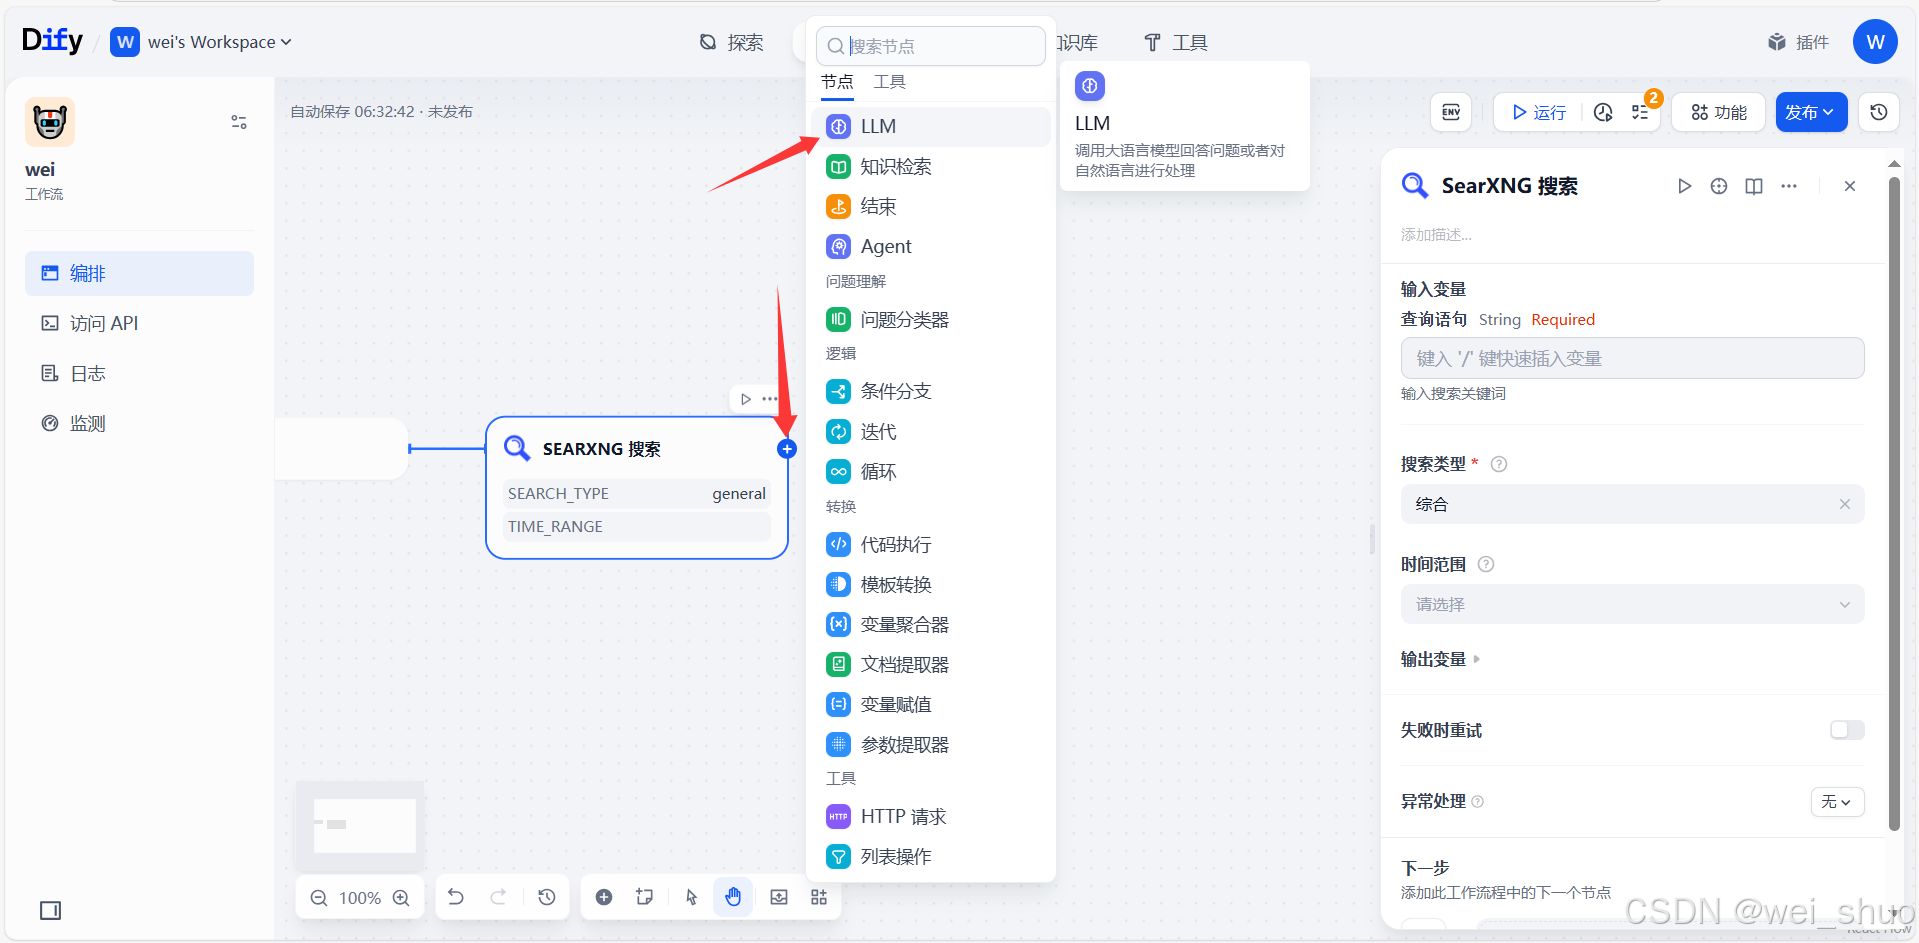Open the 时间范围 selection dropdown
This screenshot has height=943, width=1919.
pyautogui.click(x=1630, y=604)
